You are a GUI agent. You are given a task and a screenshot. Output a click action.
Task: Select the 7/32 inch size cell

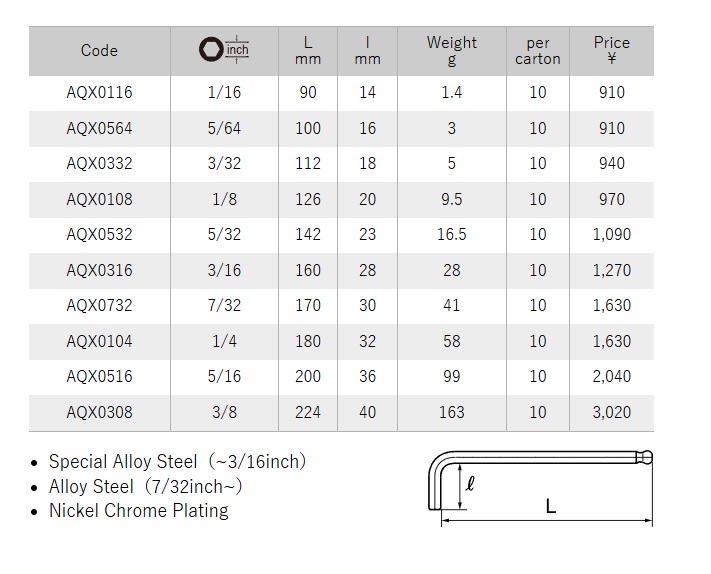point(224,306)
